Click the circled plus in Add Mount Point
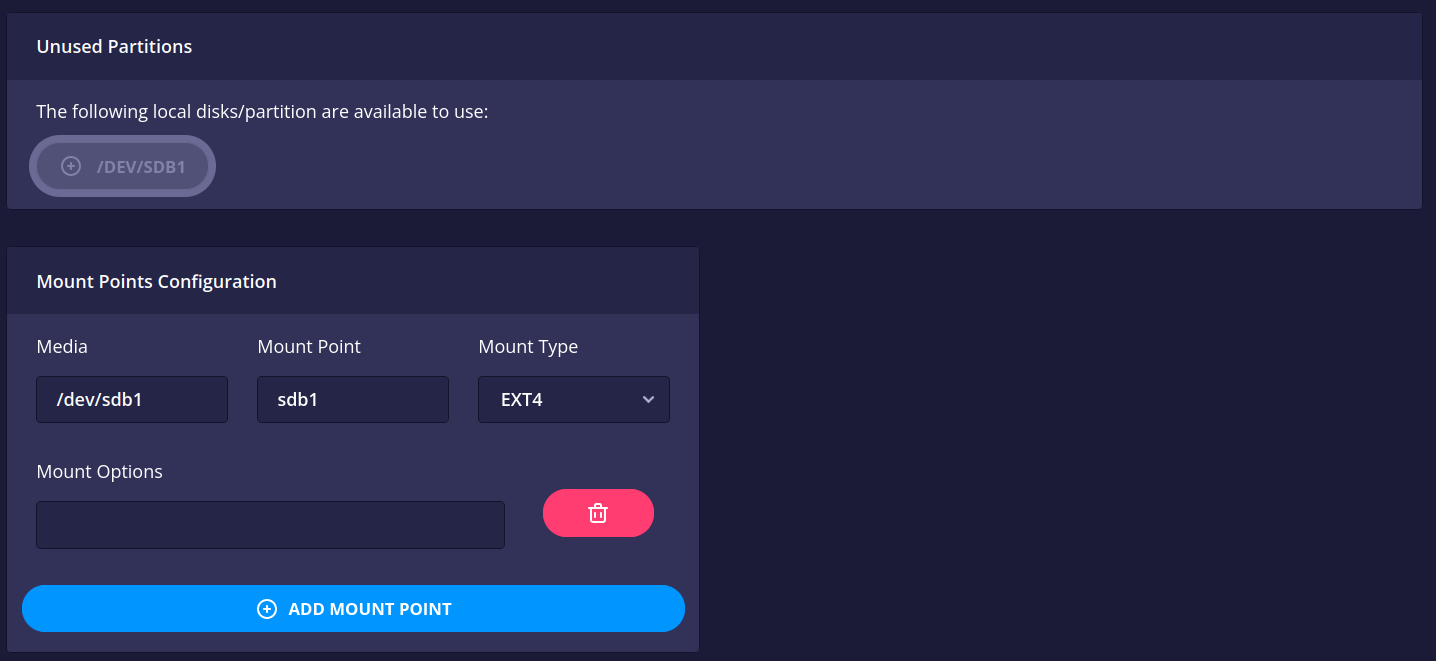The image size is (1436, 661). [267, 609]
